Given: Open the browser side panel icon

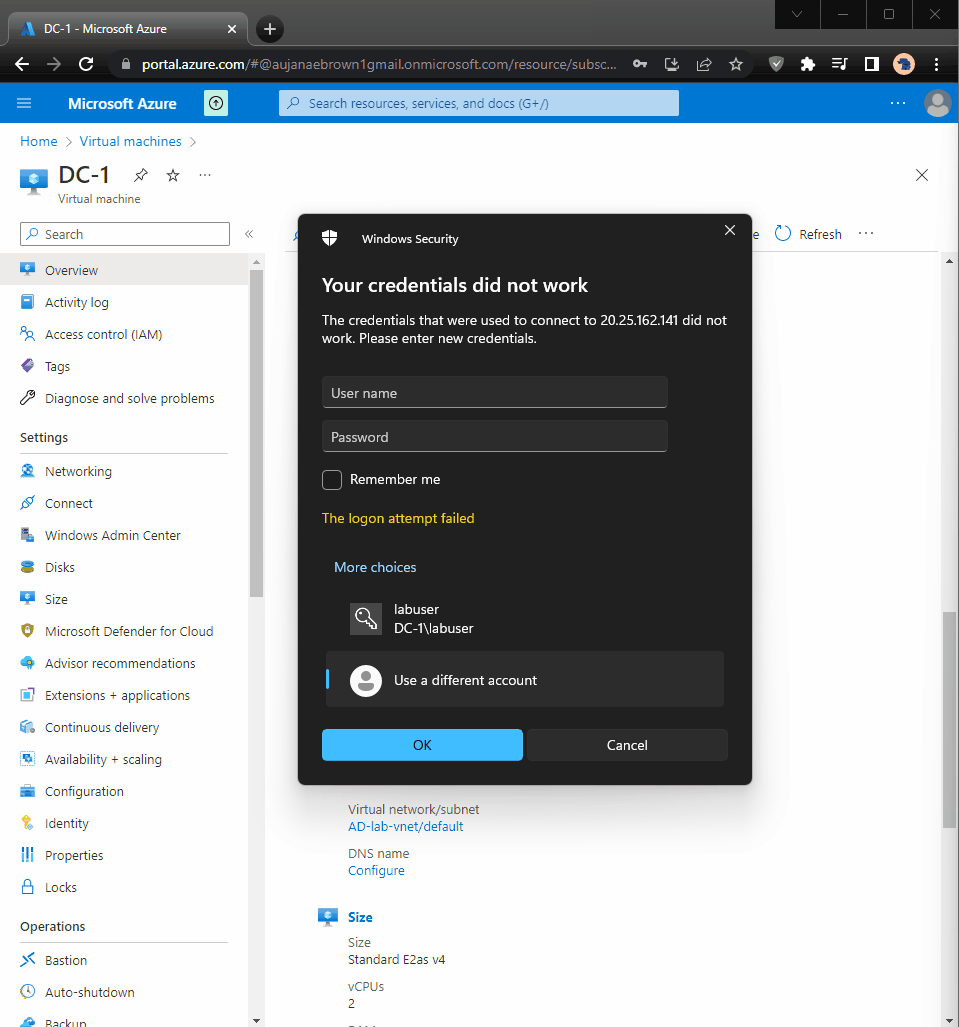Looking at the screenshot, I should [x=871, y=64].
